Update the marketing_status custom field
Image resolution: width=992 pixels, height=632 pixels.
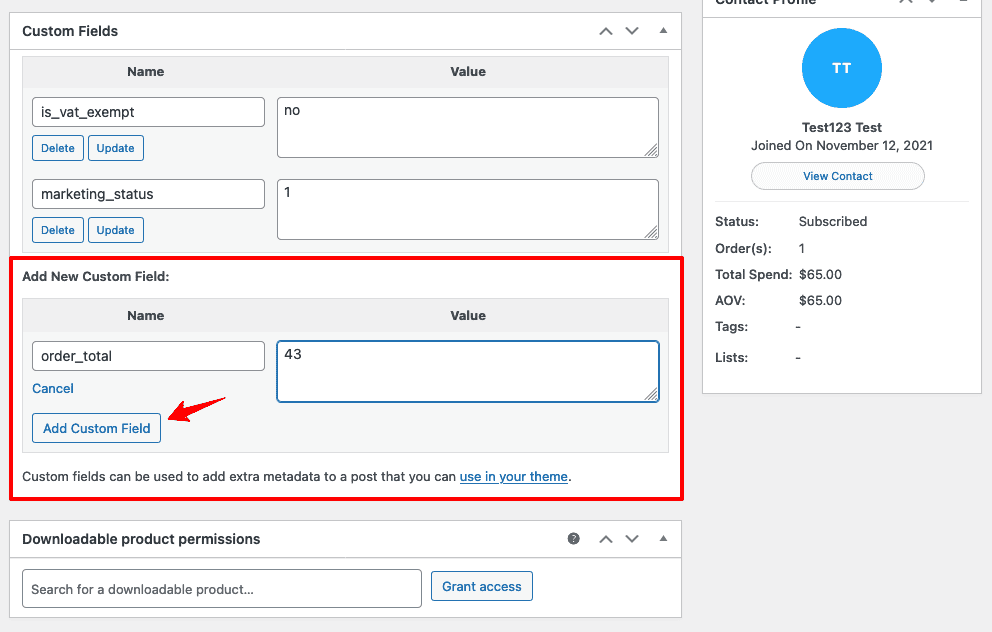tap(116, 230)
